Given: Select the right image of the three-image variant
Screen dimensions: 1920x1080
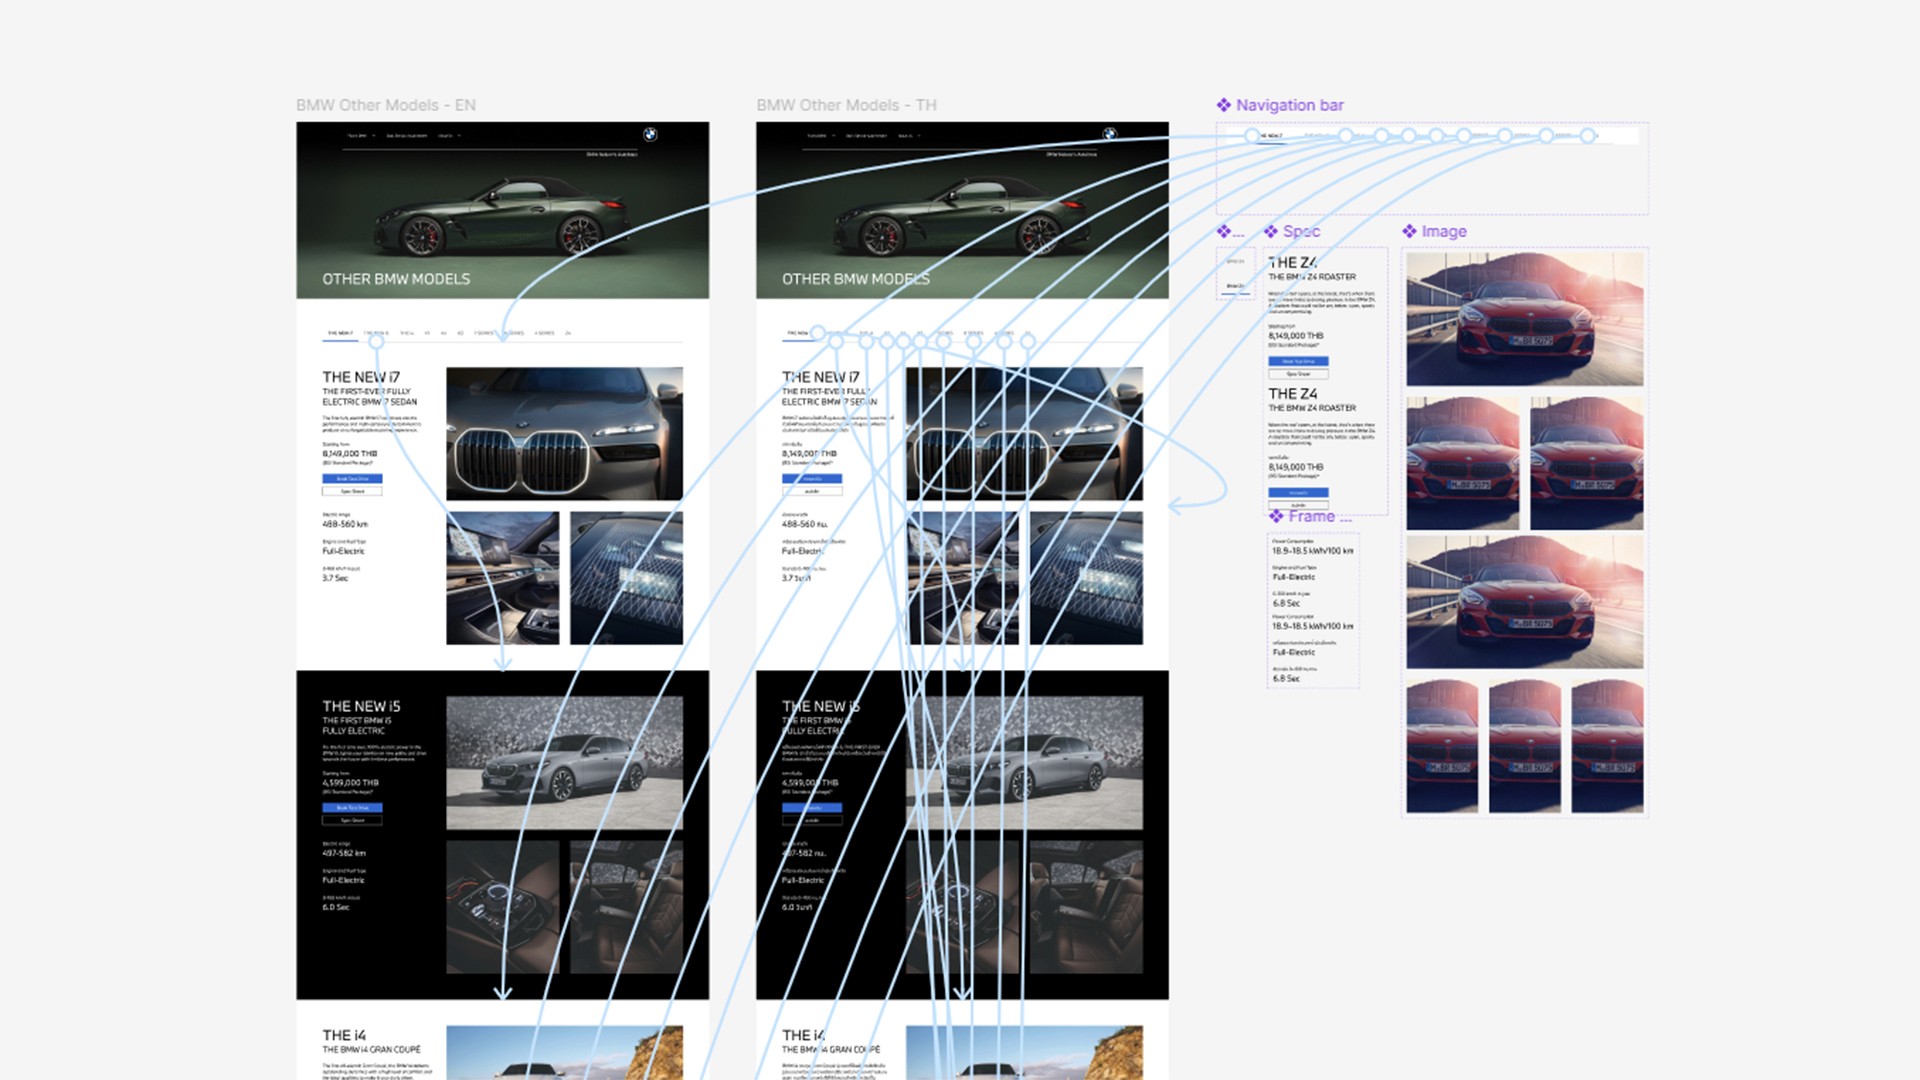Looking at the screenshot, I should click(x=1607, y=746).
